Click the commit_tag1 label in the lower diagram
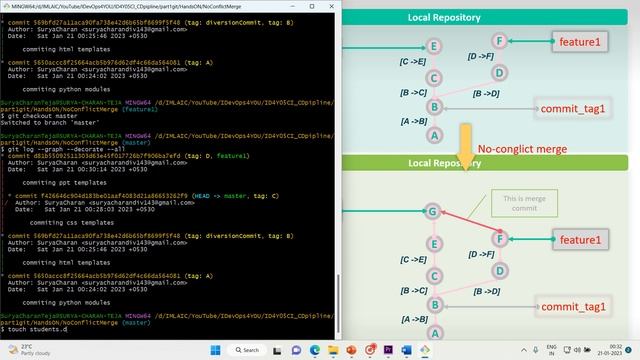 573,307
